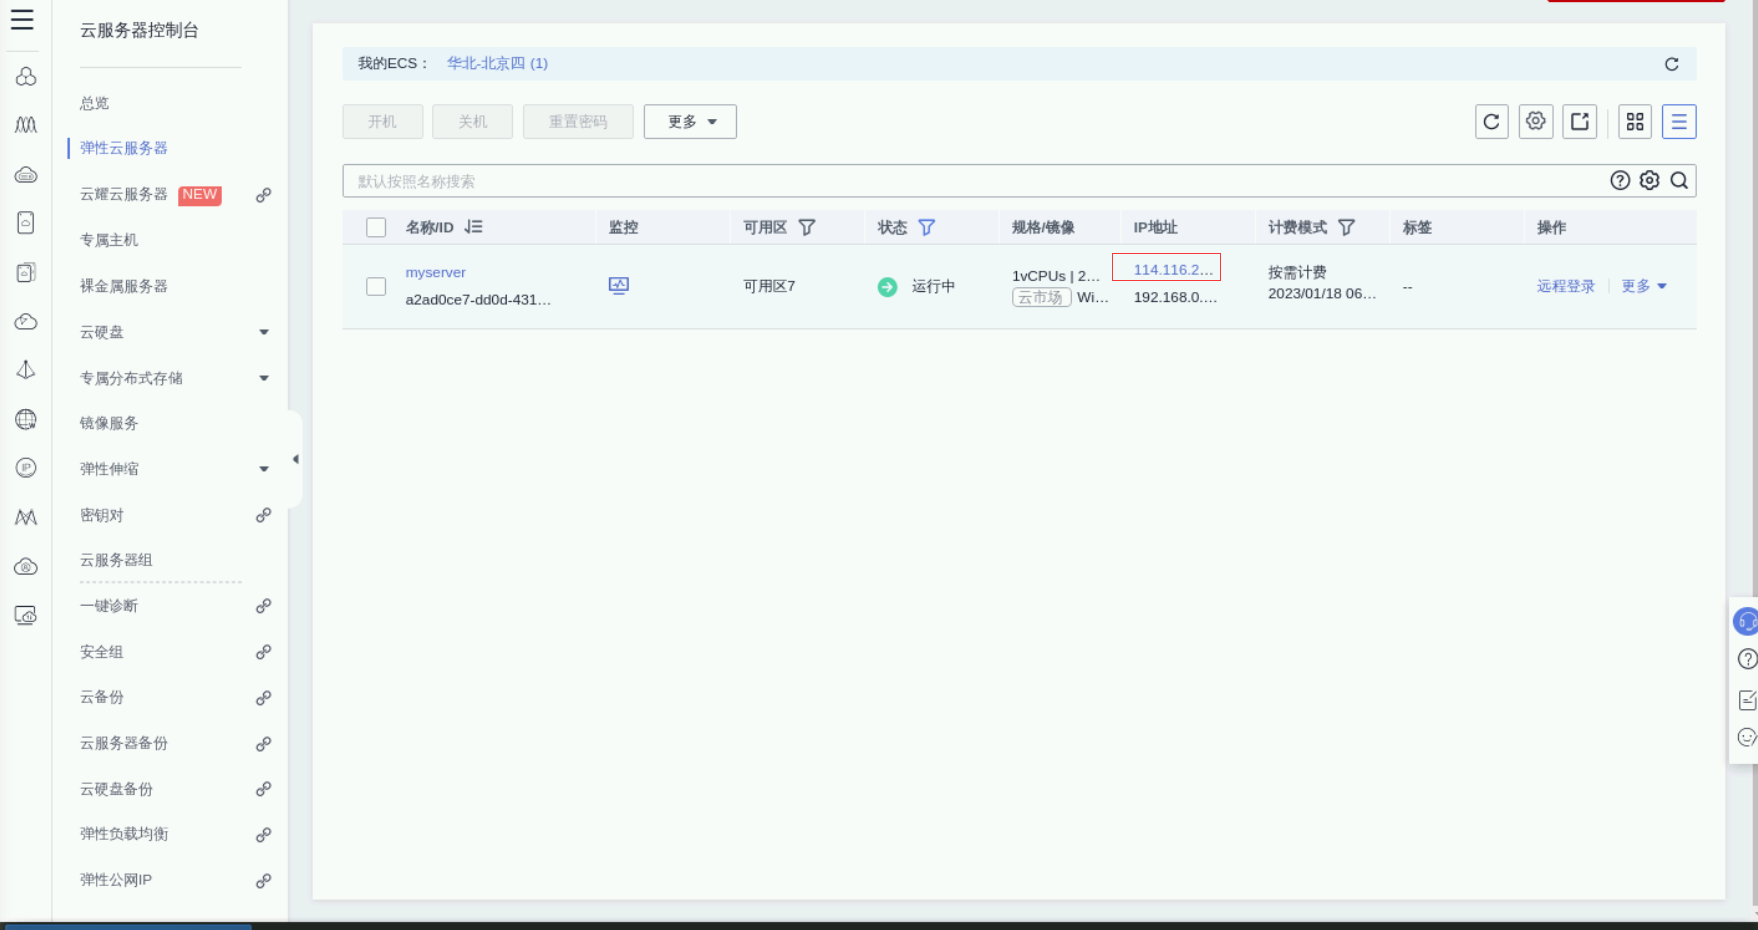Open 云服务器组 in the sidebar
Screen dimensions: 1758x930
tap(116, 560)
